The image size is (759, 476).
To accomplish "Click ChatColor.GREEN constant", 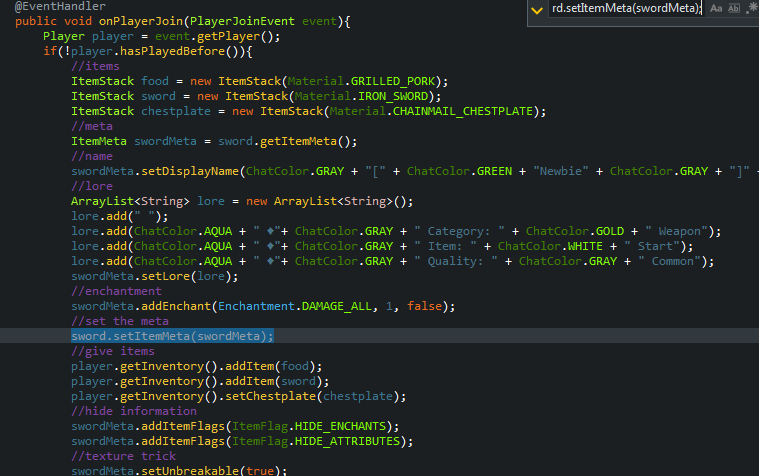I will pyautogui.click(x=459, y=171).
